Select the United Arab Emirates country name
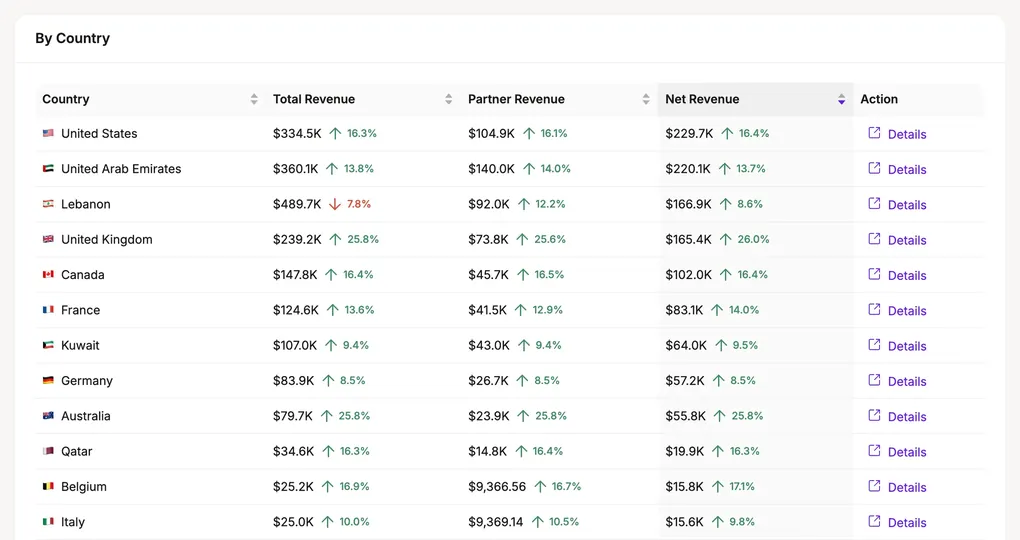 pyautogui.click(x=121, y=169)
